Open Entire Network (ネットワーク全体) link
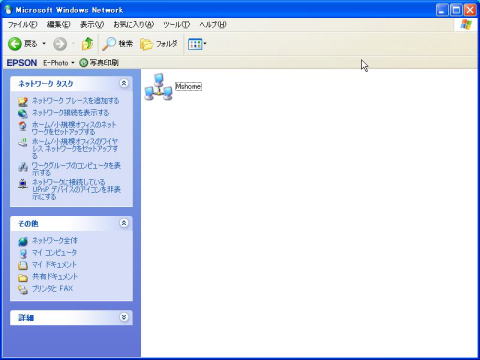Image resolution: width=480 pixels, height=360 pixels. click(55, 240)
